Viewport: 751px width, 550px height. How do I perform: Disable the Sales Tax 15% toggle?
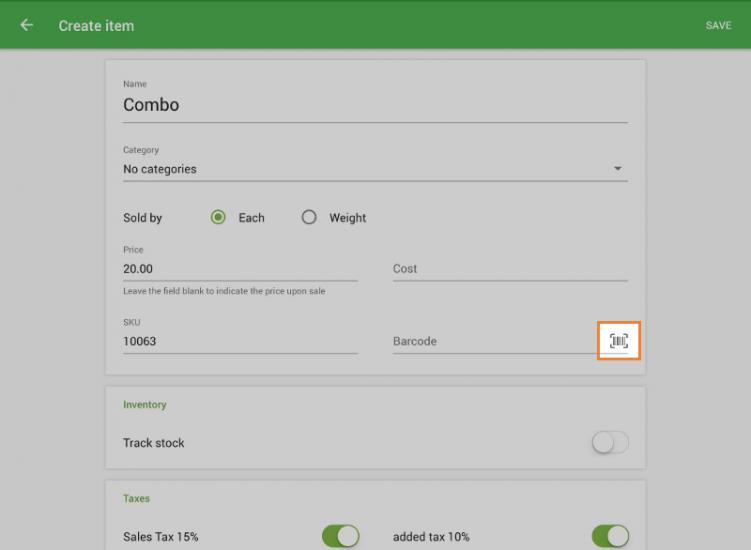pos(340,537)
